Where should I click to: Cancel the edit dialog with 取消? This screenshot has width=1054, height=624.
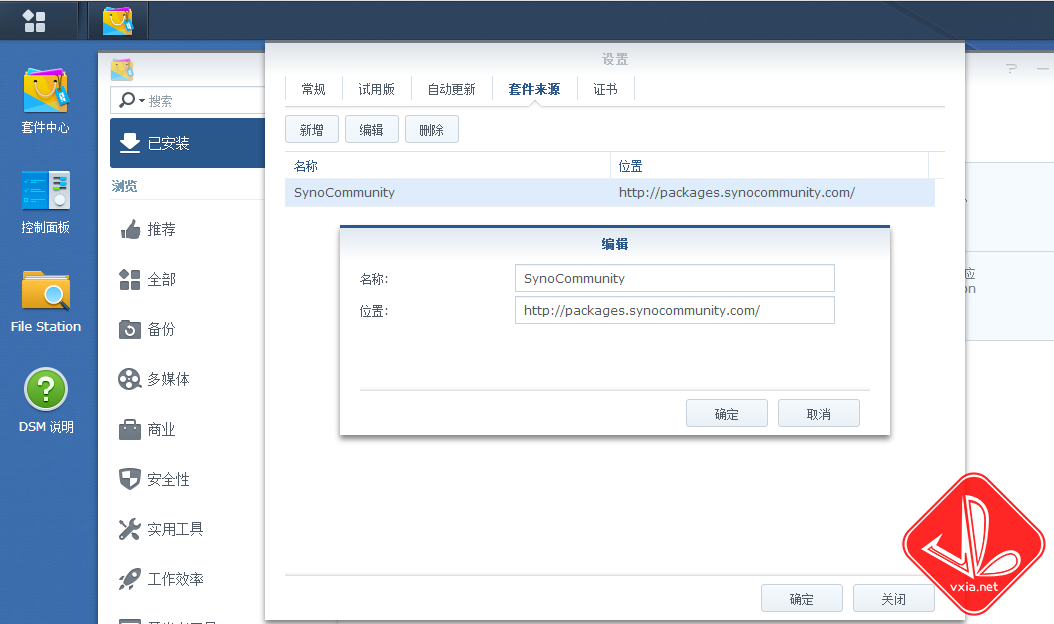819,414
